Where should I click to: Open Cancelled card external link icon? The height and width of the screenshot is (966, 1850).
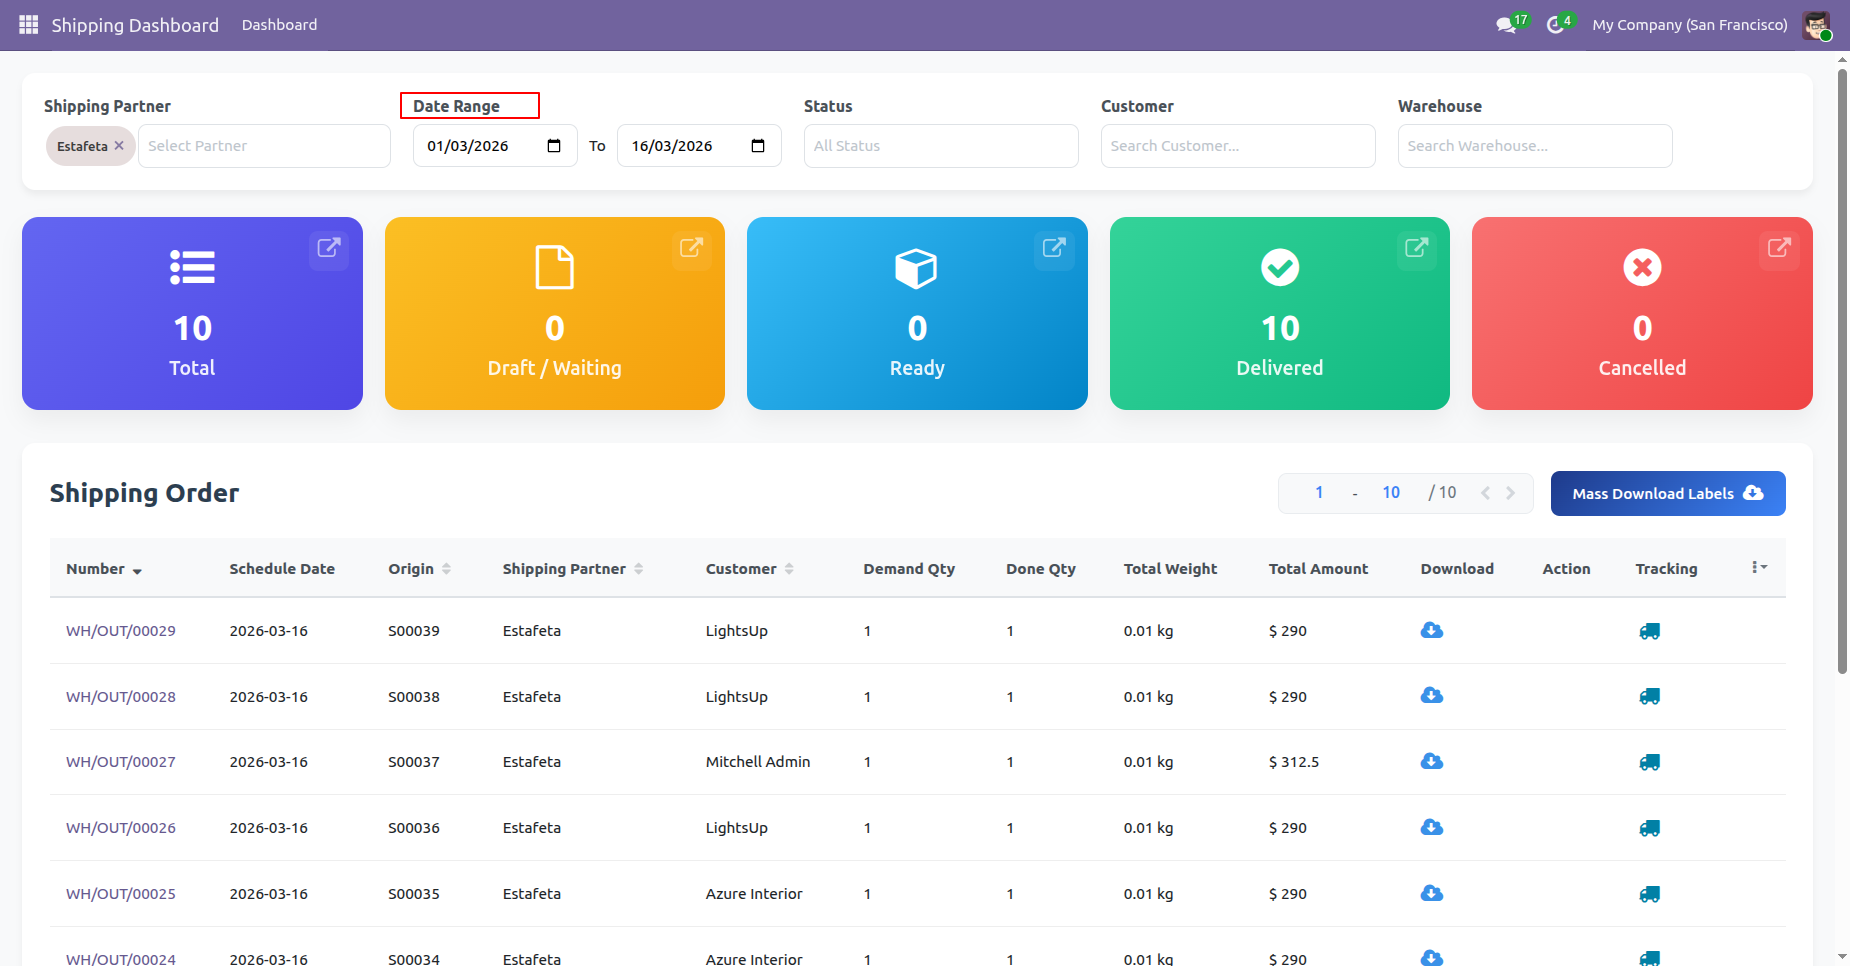pos(1778,248)
